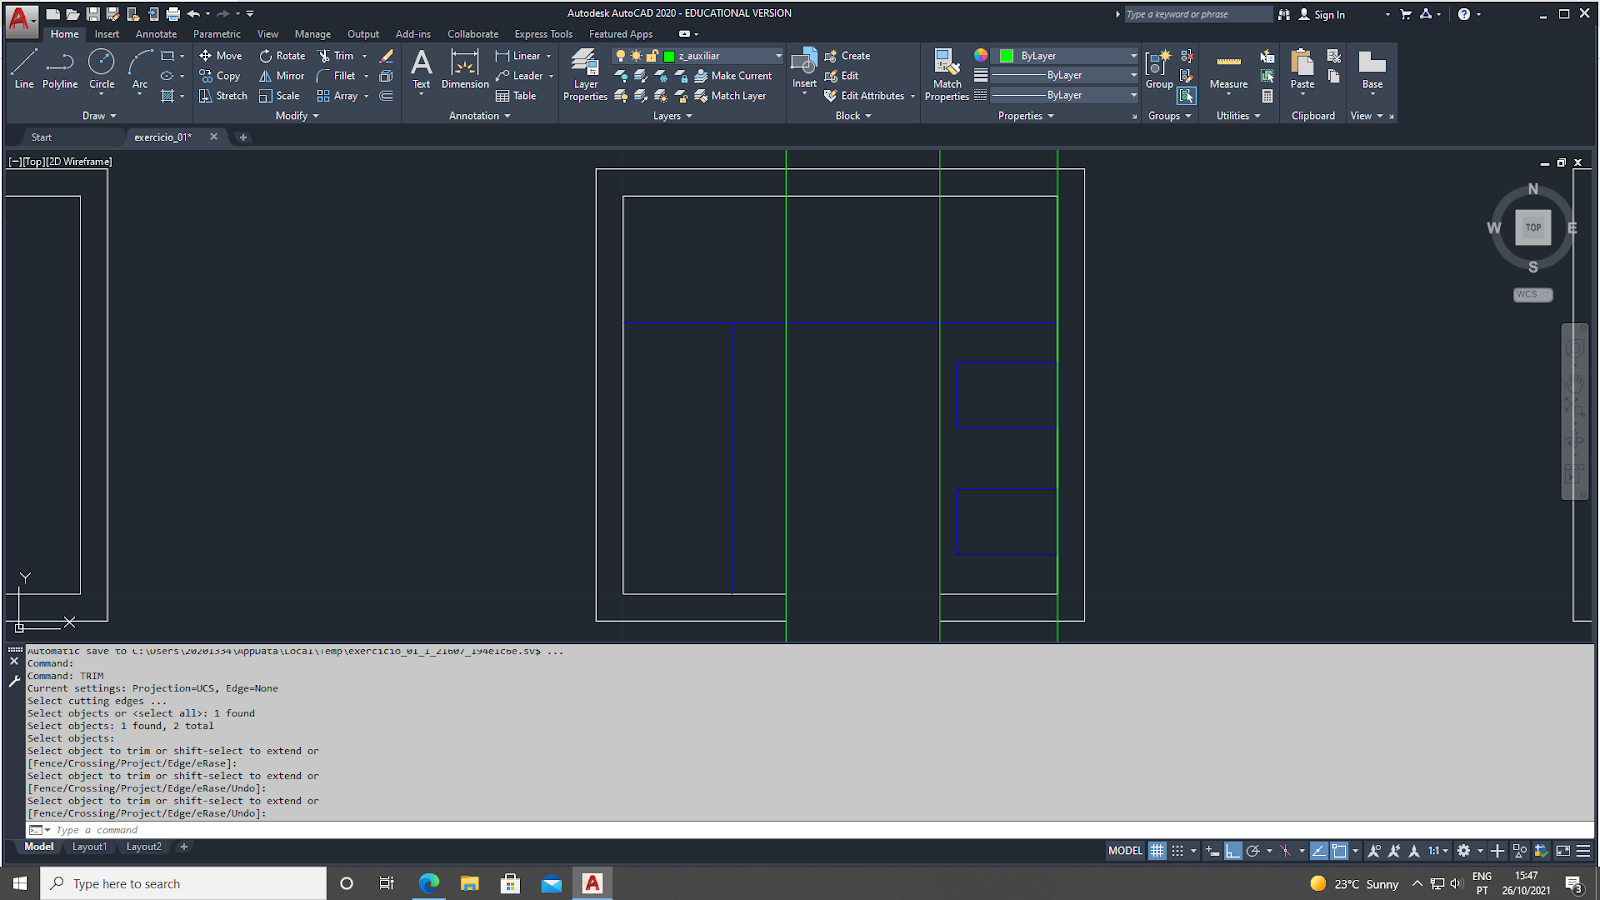
Task: Insert a Table annotation
Action: pos(516,96)
